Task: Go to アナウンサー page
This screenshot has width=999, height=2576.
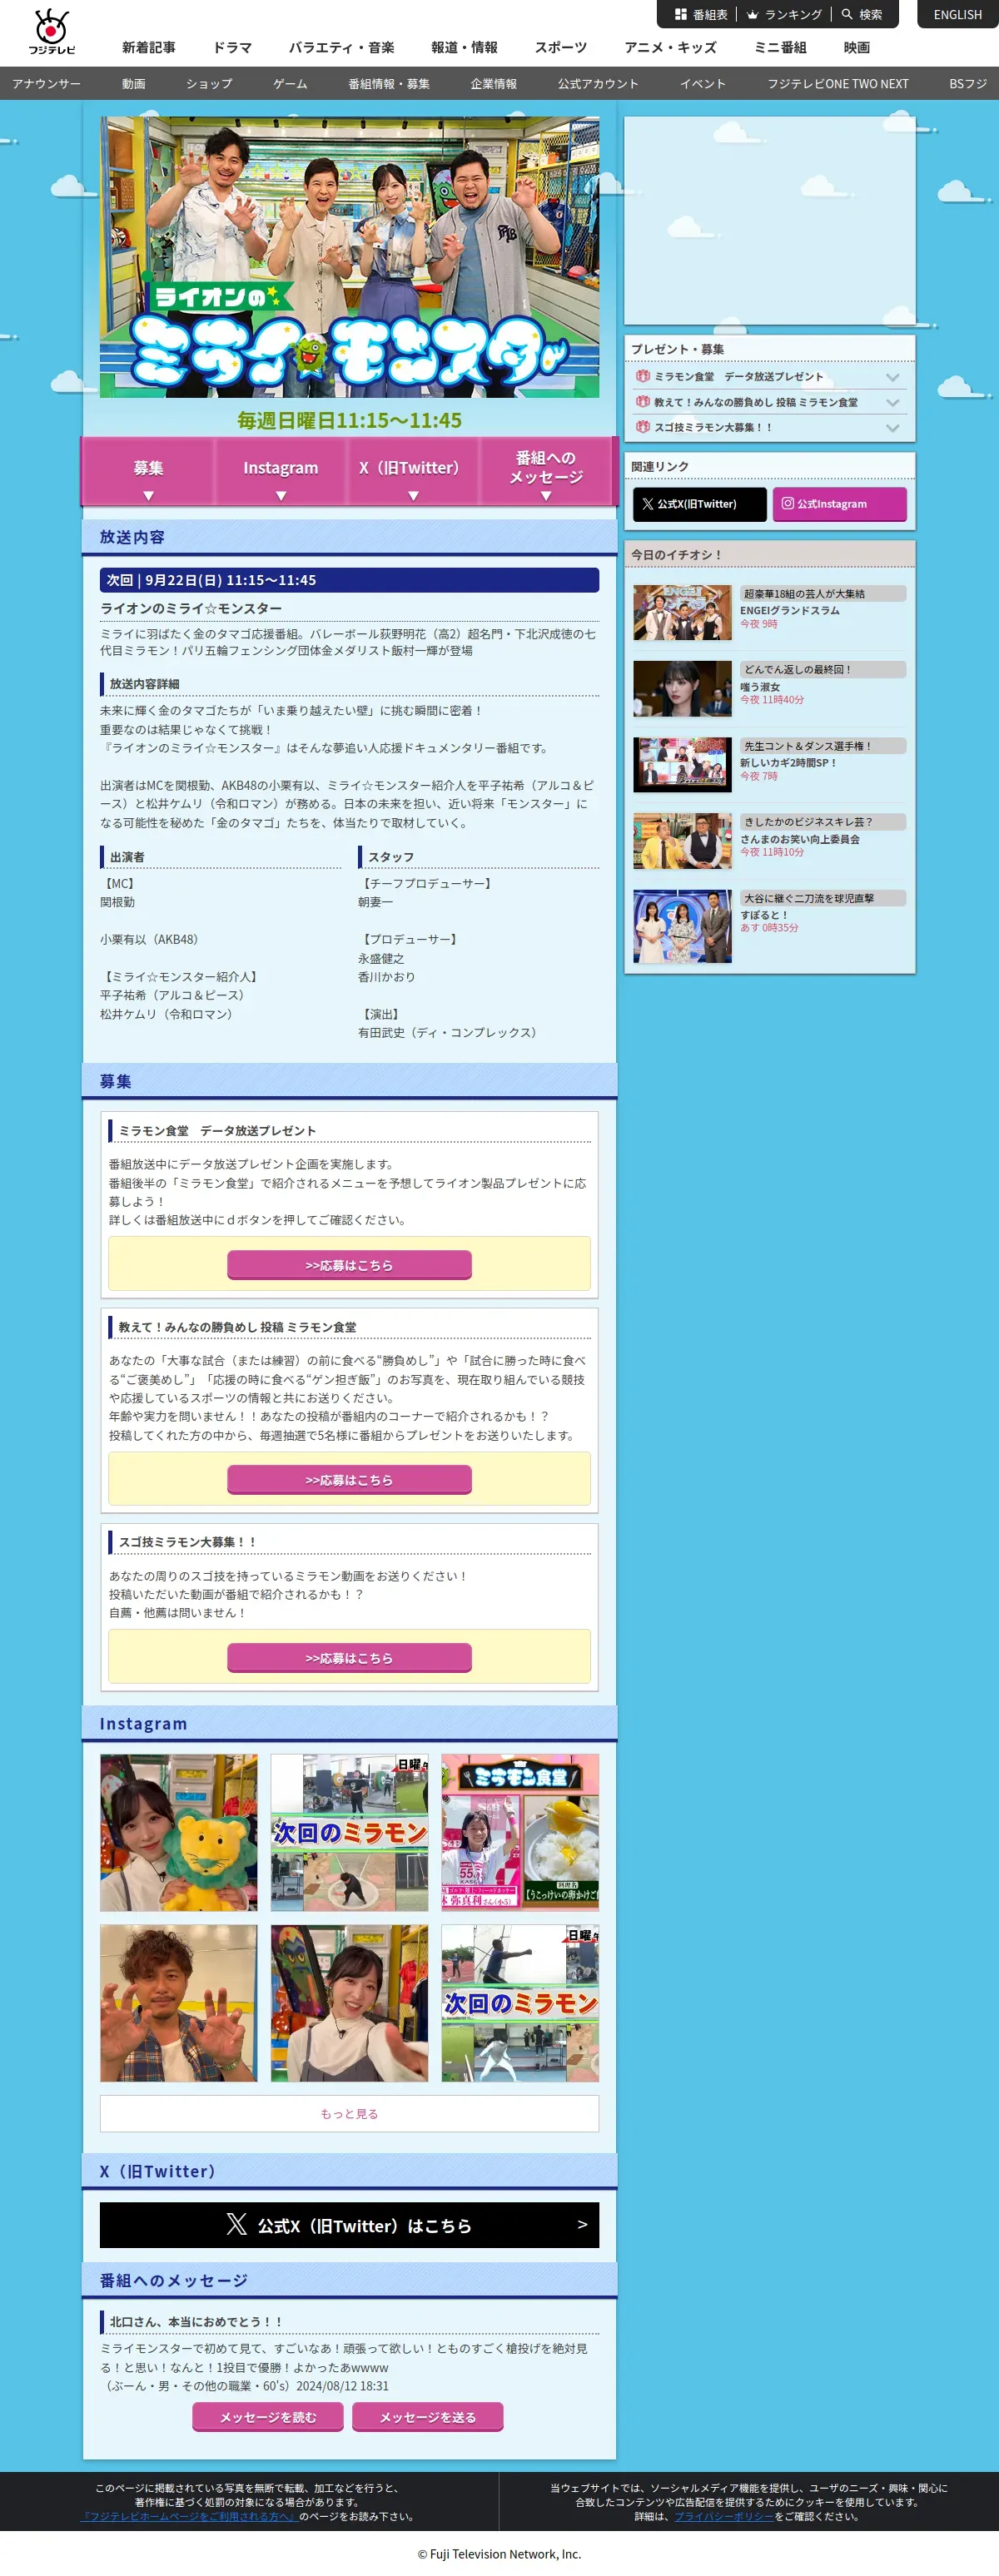Action: 47,84
